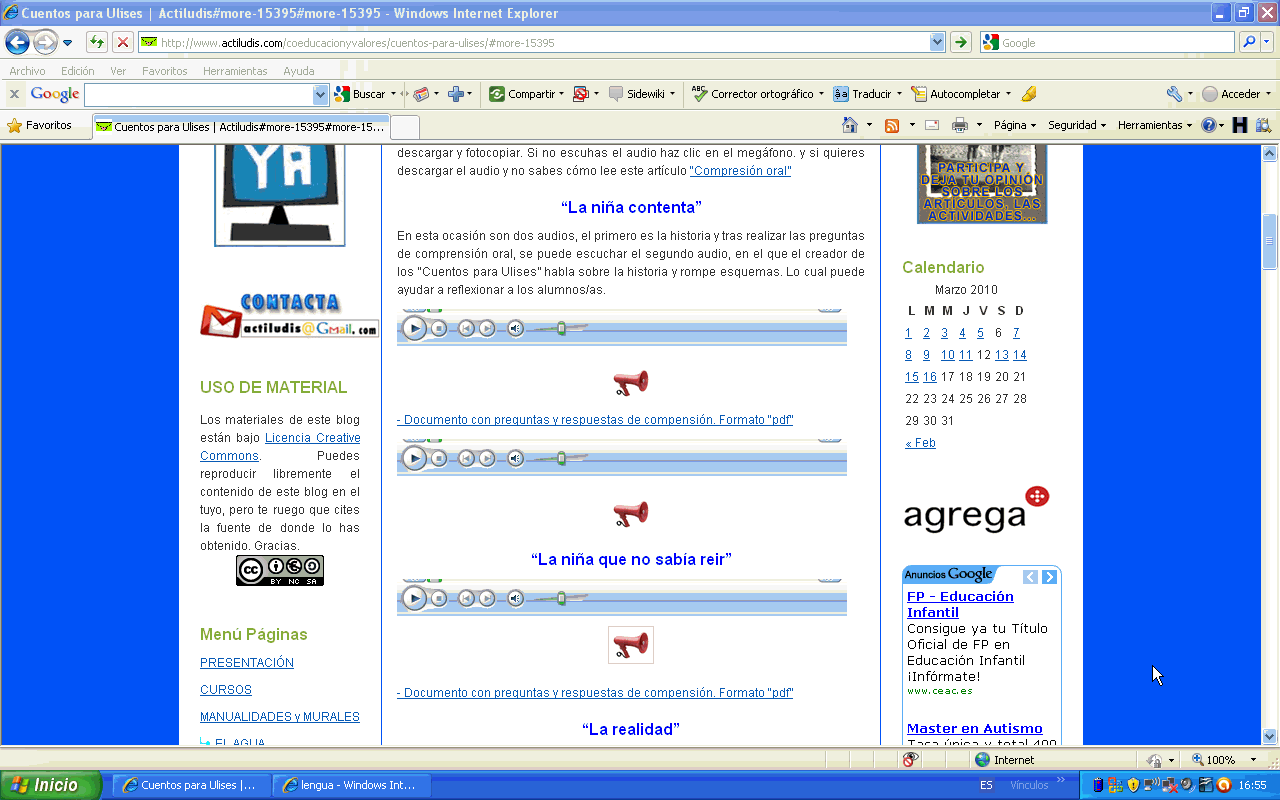
Task: Open the Seguridad dropdown menu
Action: pos(1077,125)
